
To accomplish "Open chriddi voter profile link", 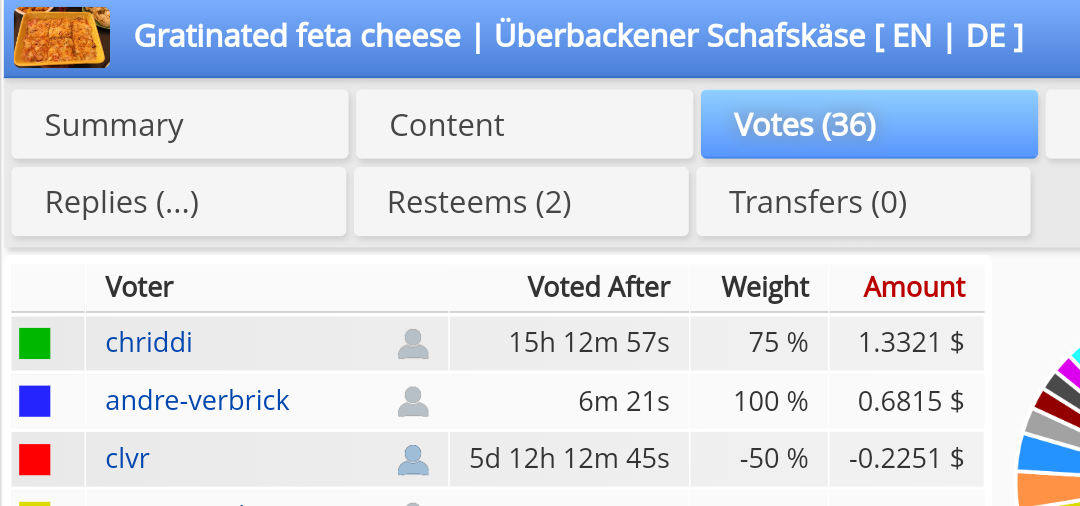I will 149,343.
